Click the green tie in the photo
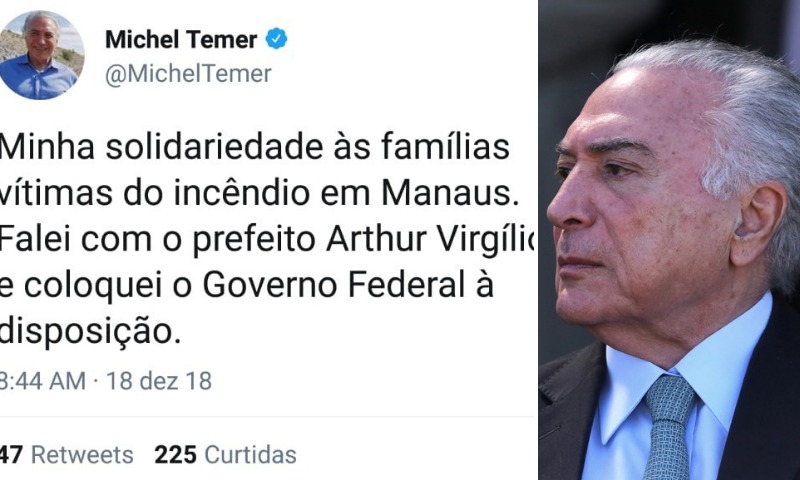Viewport: 800px width, 480px height. 669,426
